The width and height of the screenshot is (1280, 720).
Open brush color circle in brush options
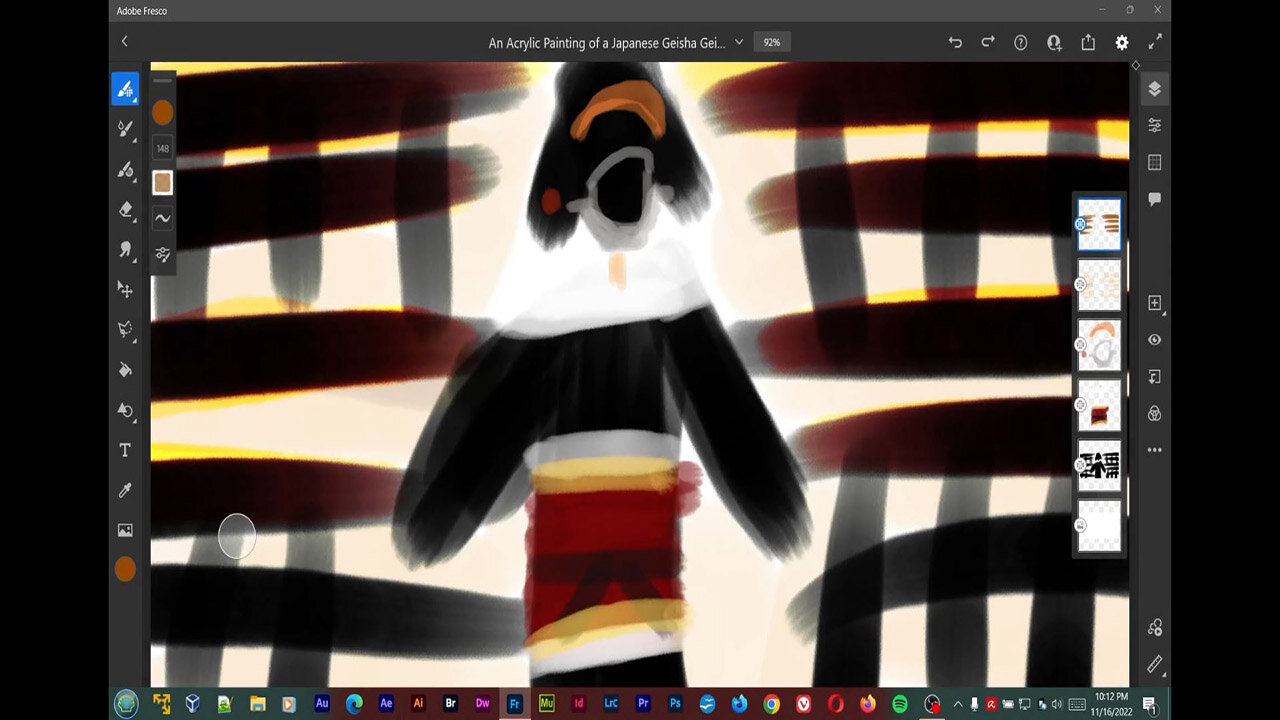tap(162, 113)
